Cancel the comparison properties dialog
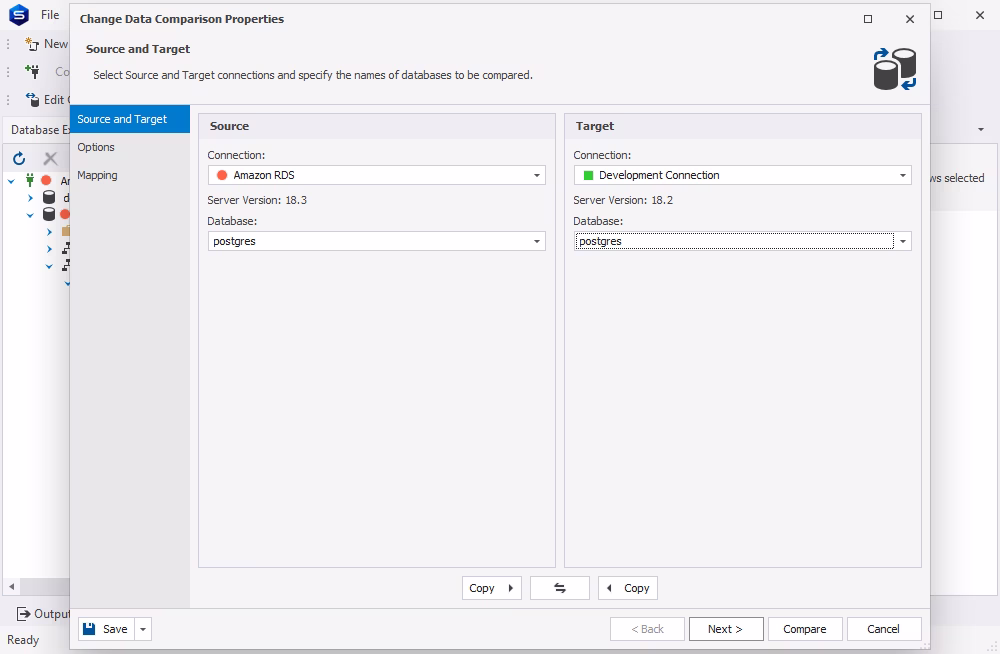1000x654 pixels. click(x=884, y=629)
